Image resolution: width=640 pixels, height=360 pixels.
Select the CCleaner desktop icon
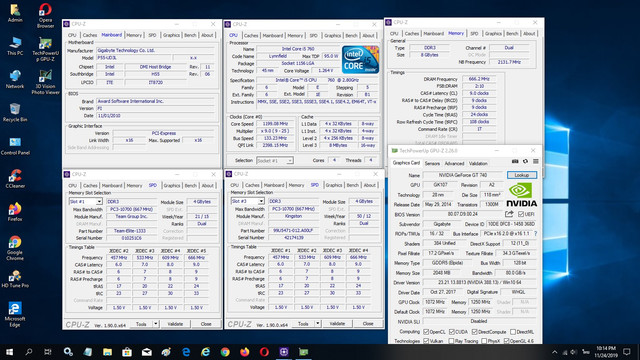[15, 178]
